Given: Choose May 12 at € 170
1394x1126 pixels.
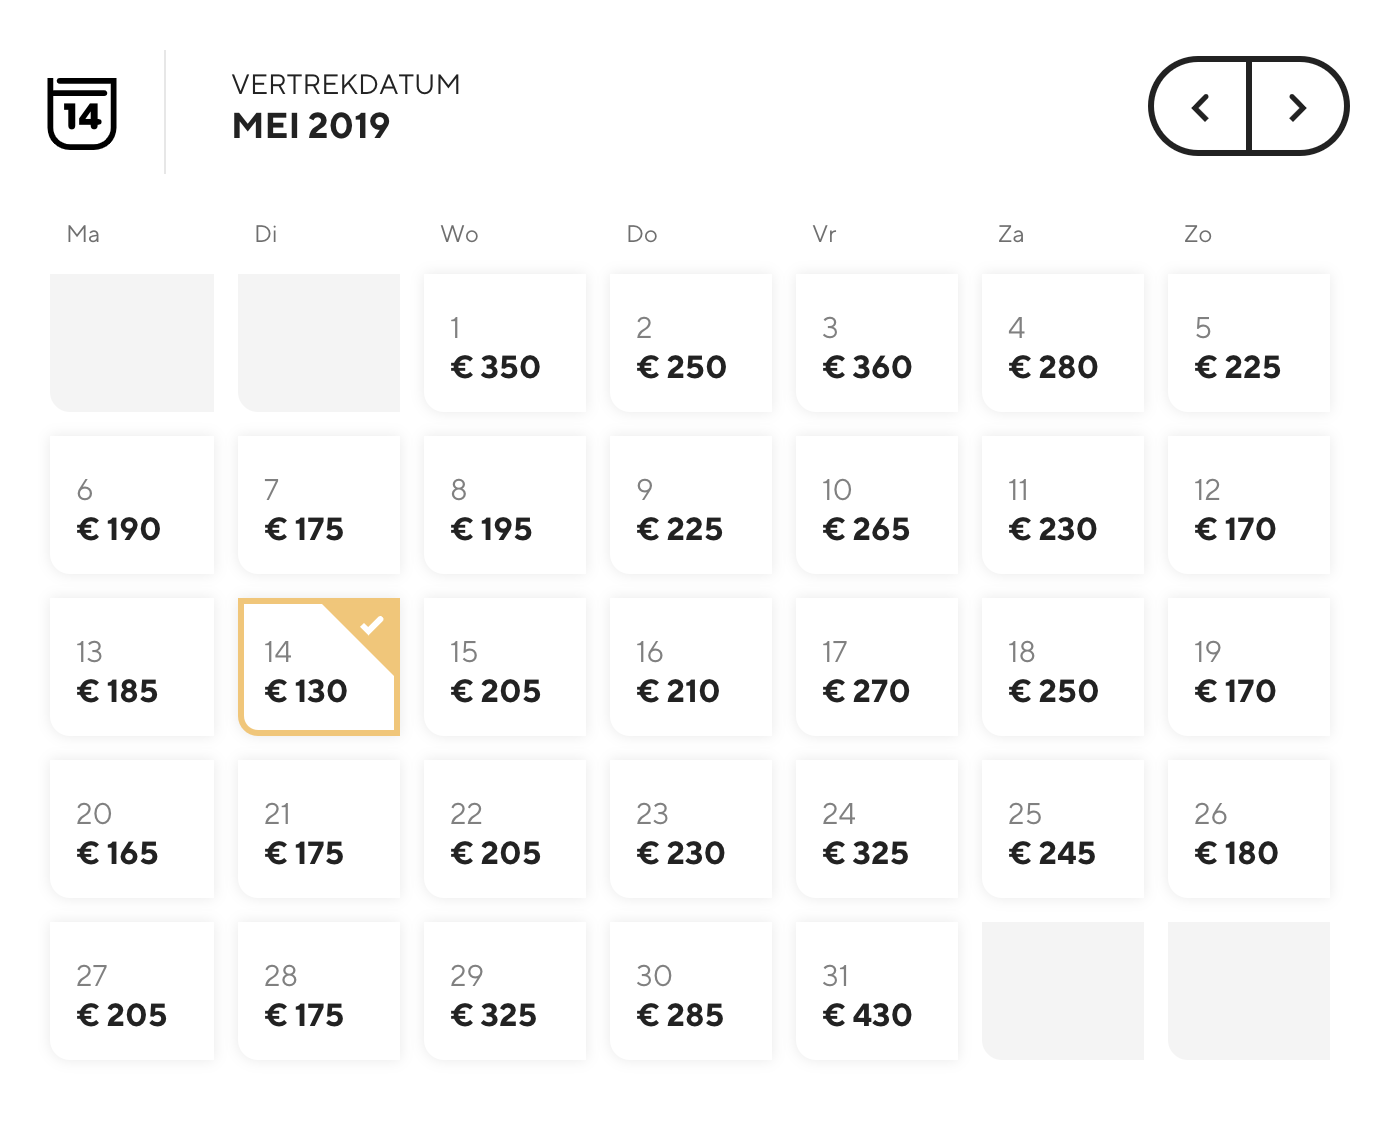Looking at the screenshot, I should pyautogui.click(x=1249, y=505).
